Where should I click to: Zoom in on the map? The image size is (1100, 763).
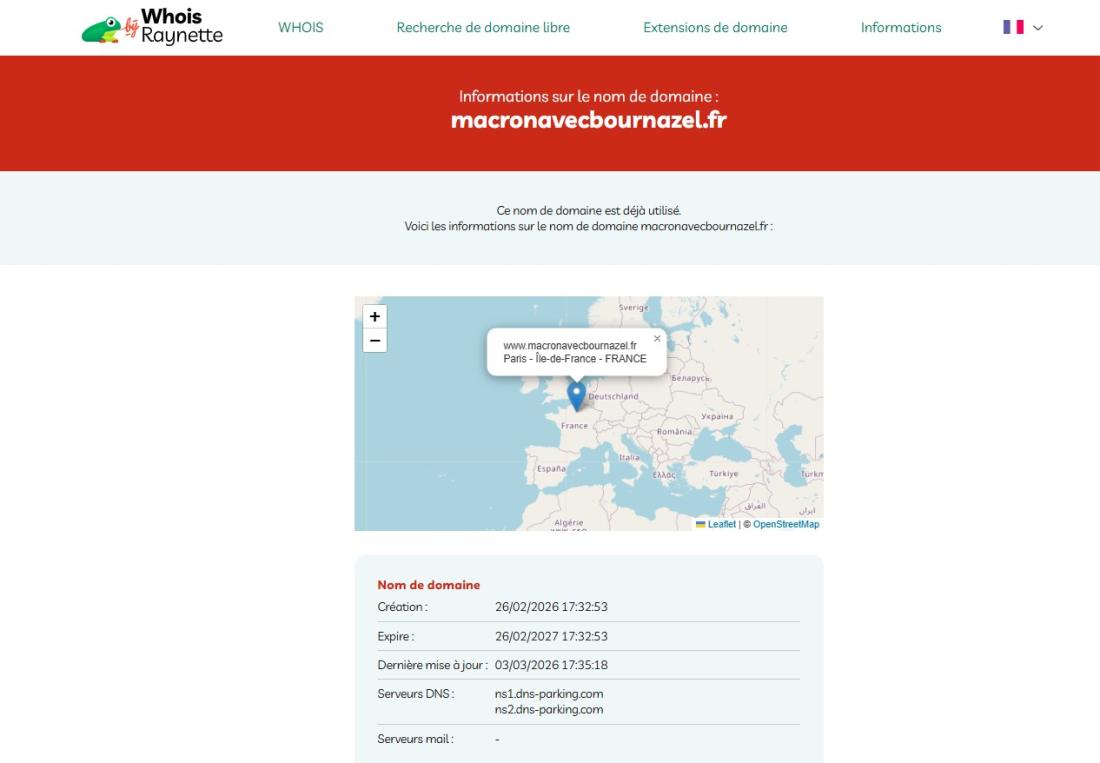point(375,316)
